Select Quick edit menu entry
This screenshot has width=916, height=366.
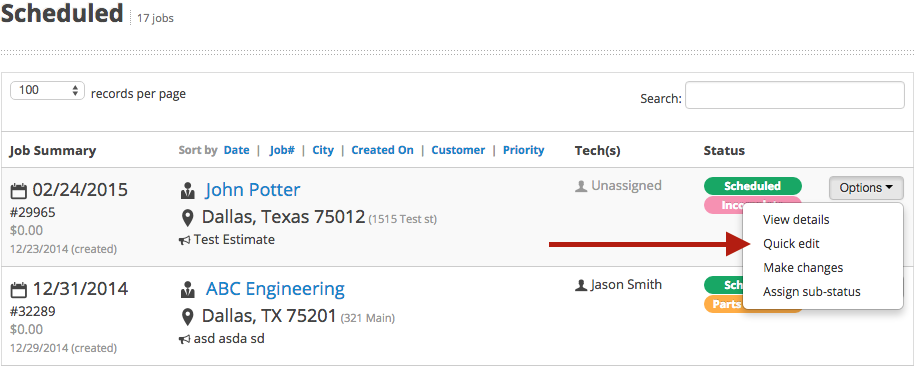pos(791,244)
